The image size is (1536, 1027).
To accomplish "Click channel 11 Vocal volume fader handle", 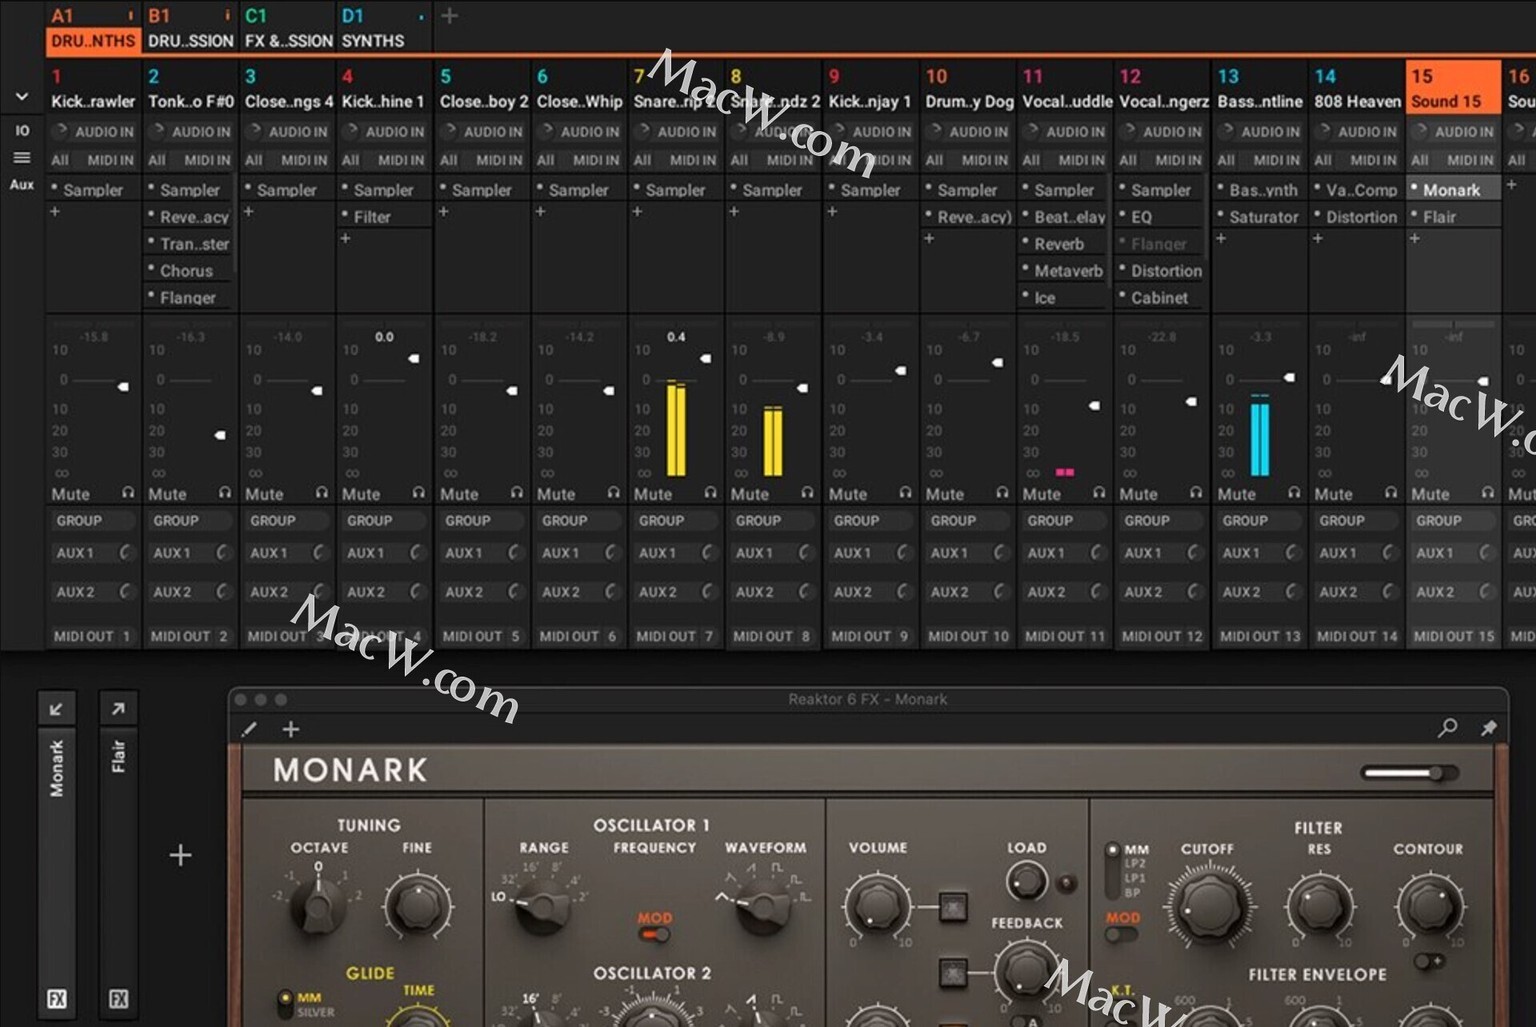I will [1094, 405].
